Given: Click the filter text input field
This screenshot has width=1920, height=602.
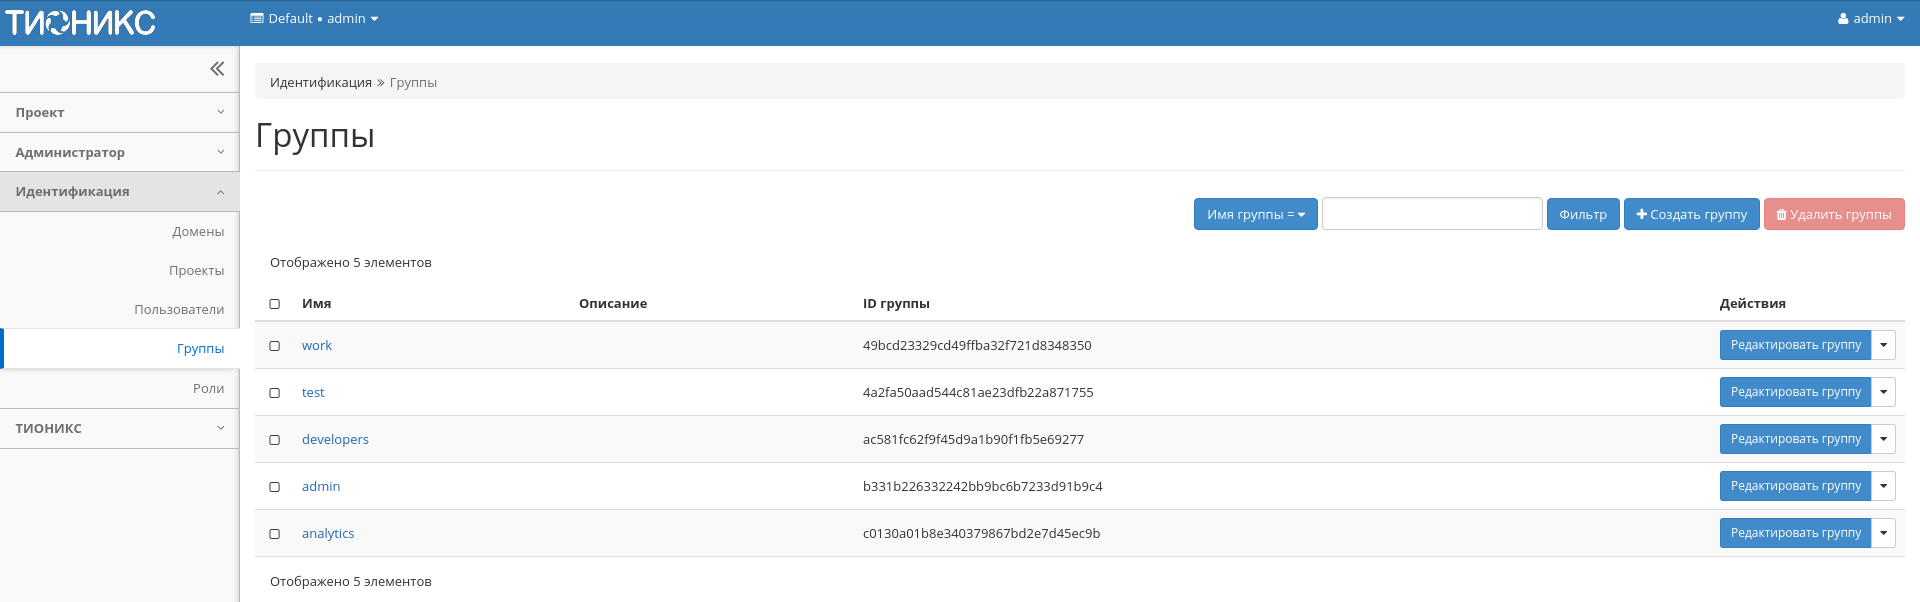Looking at the screenshot, I should pos(1431,214).
